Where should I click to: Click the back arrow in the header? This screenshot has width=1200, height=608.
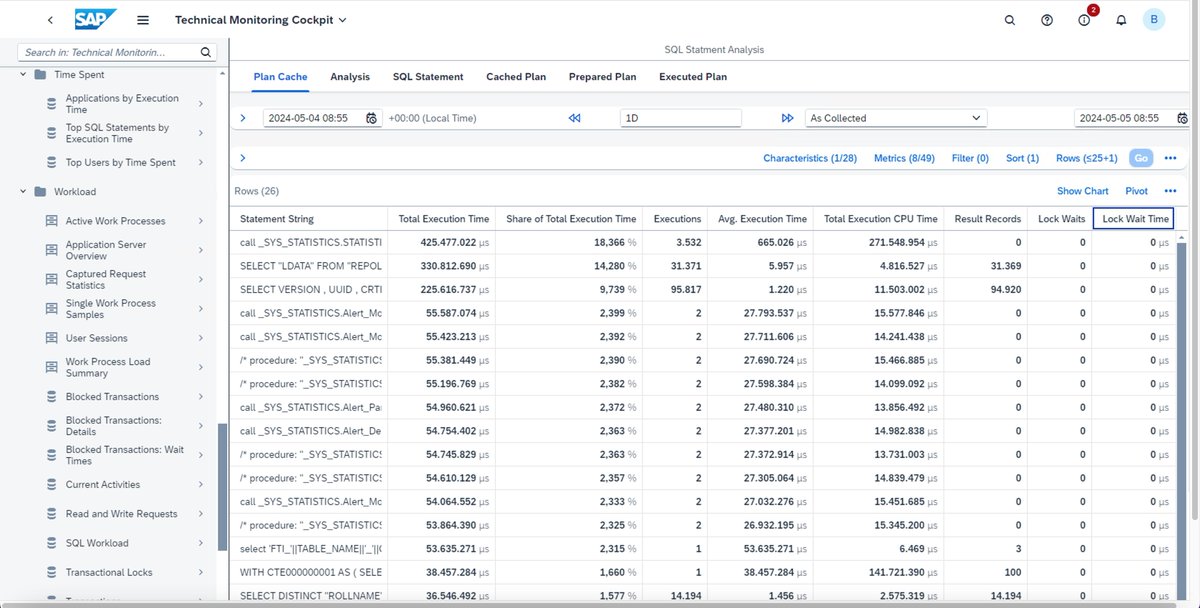click(50, 20)
